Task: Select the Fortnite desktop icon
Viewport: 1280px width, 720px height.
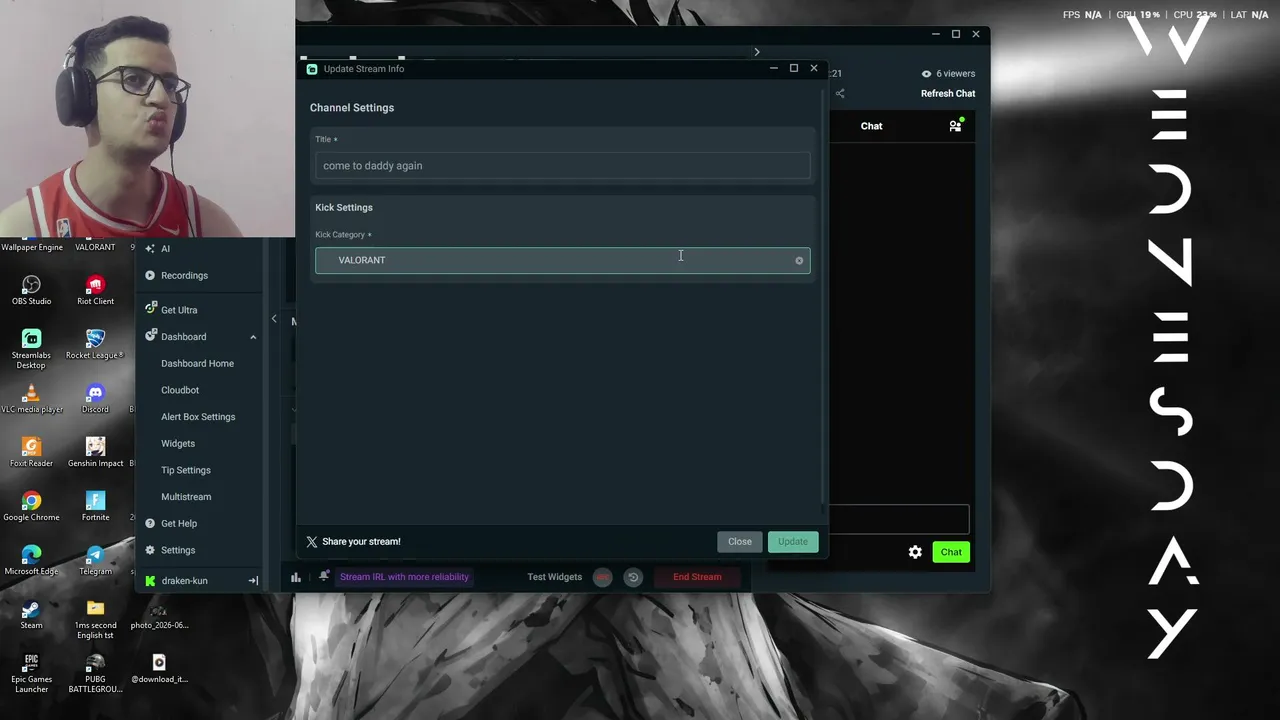Action: pyautogui.click(x=95, y=507)
